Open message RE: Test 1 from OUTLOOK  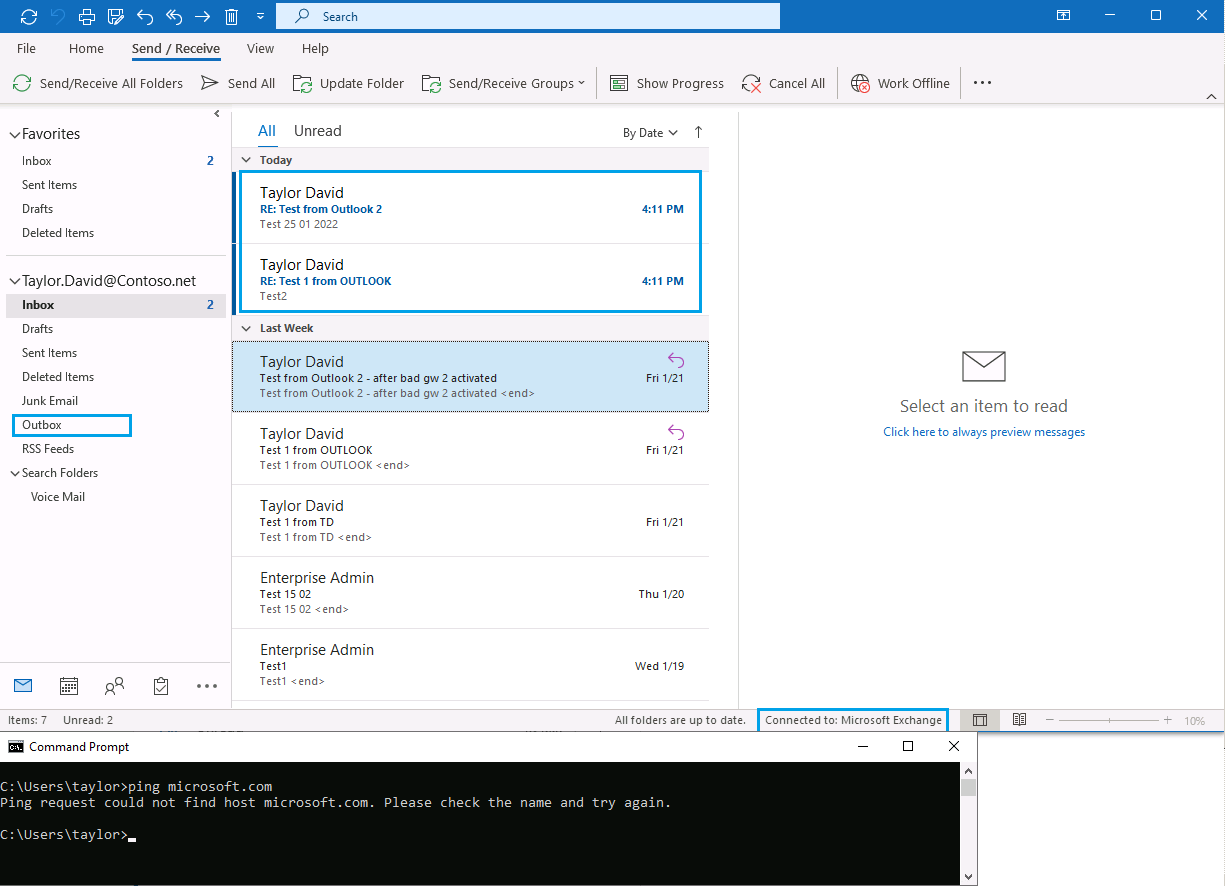471,280
